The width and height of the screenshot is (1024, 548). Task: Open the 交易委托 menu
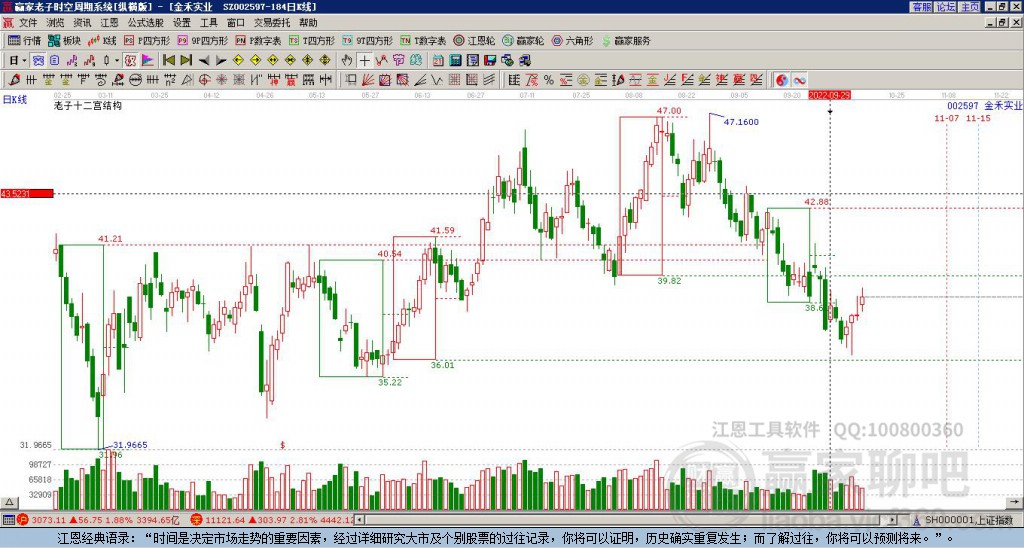[x=272, y=23]
